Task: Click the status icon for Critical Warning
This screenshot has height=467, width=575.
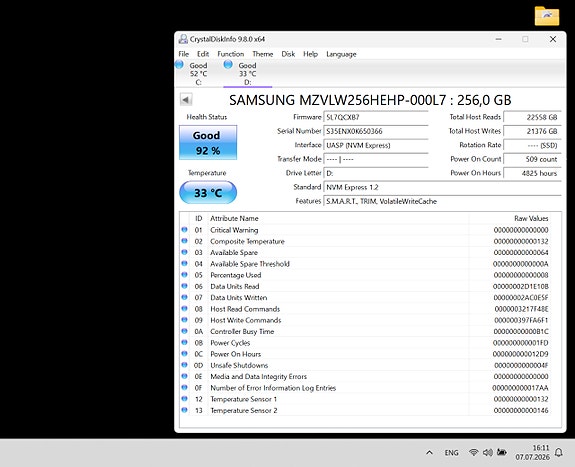Action: click(184, 230)
